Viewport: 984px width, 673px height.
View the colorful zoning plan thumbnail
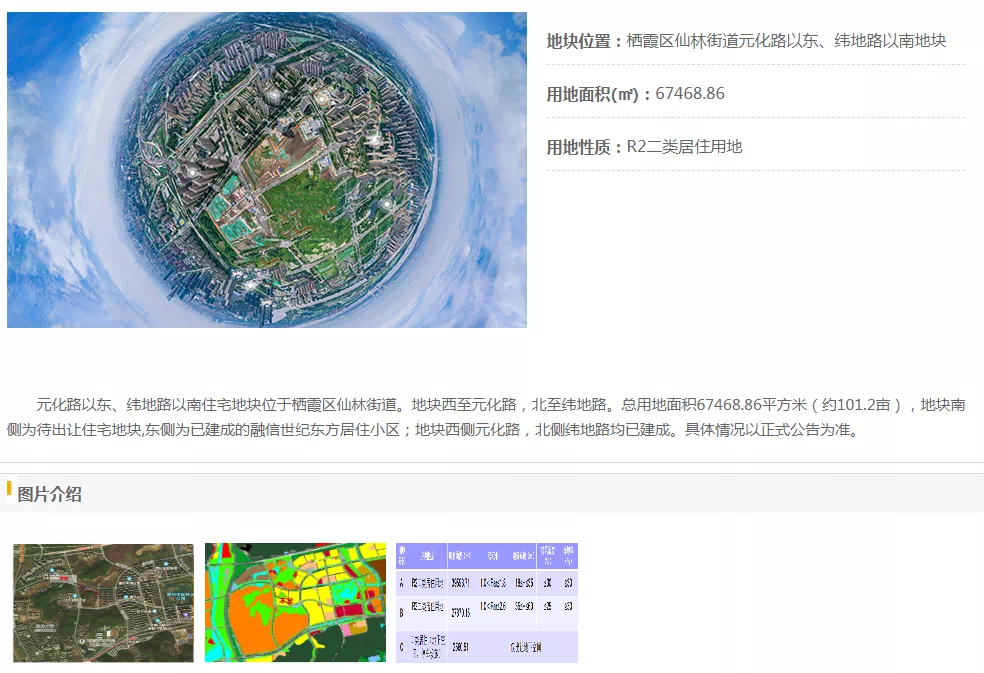click(x=295, y=602)
